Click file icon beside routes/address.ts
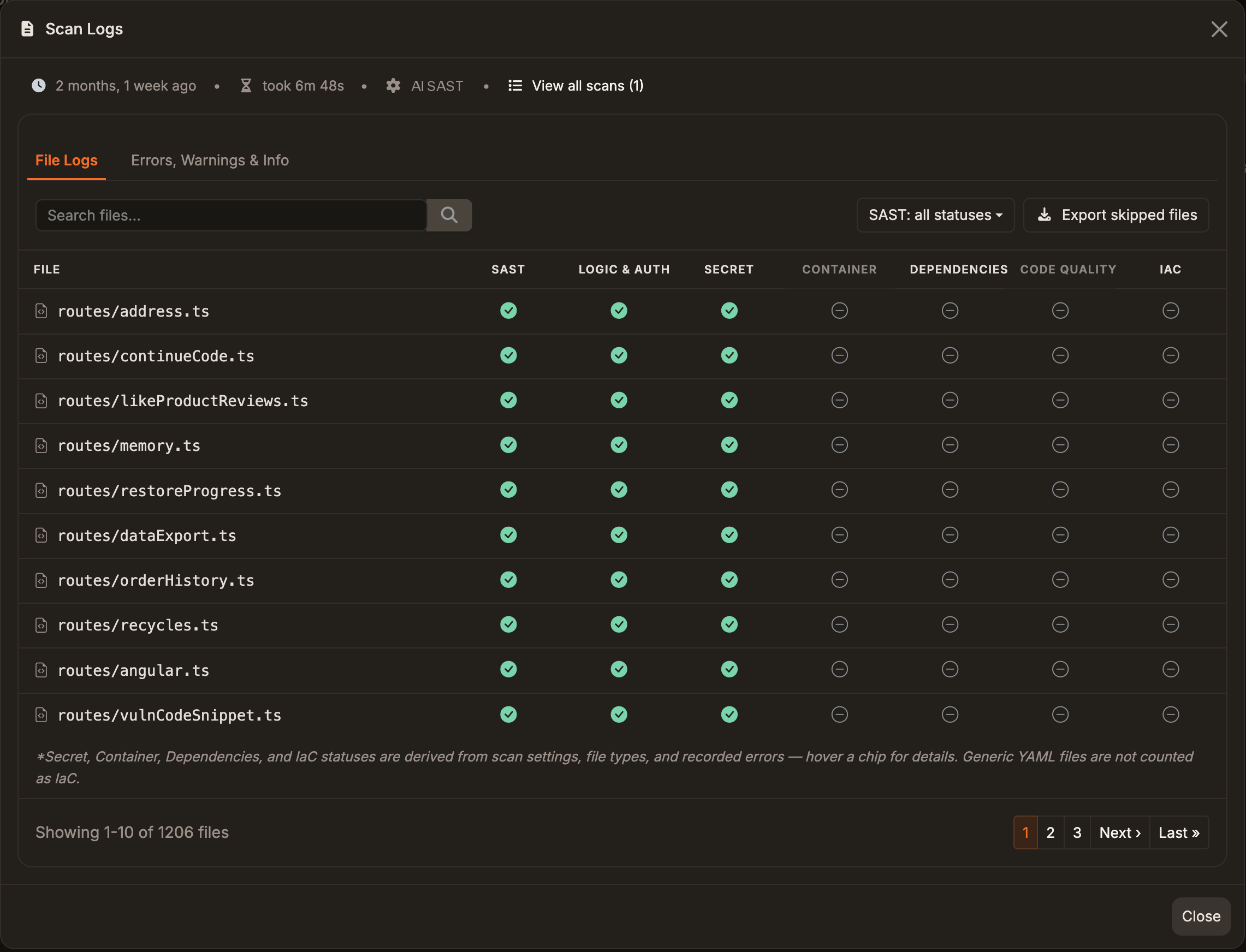1246x952 pixels. click(41, 311)
